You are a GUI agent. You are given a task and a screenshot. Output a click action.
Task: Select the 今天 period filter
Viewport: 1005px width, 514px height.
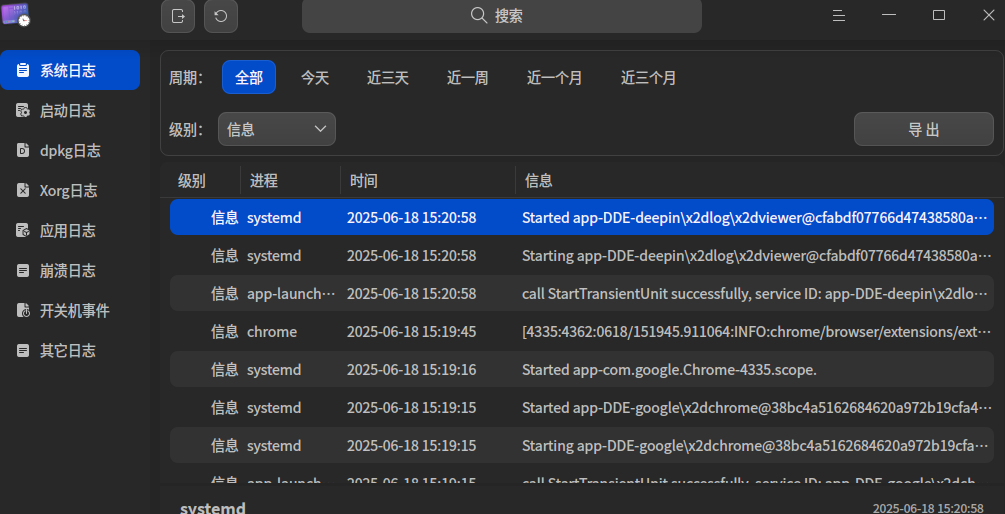pos(315,78)
